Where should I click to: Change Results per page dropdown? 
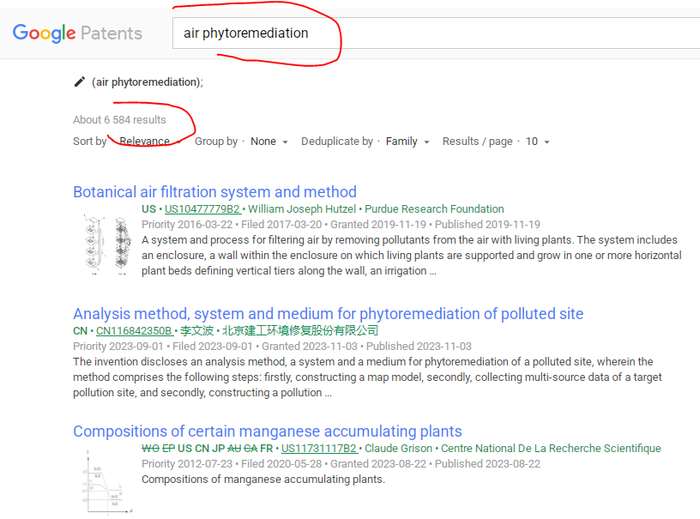pyautogui.click(x=537, y=142)
